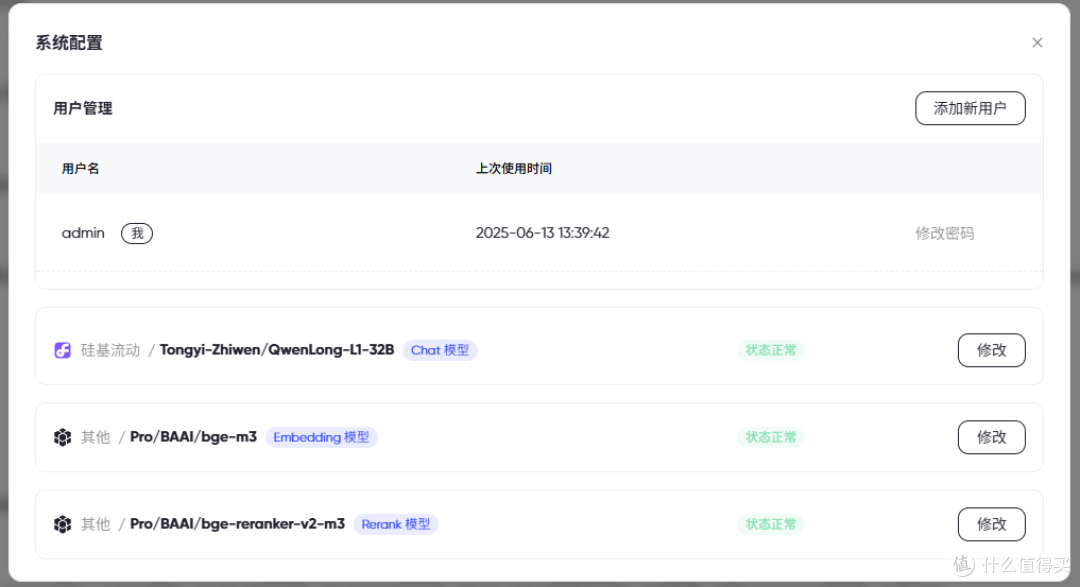This screenshot has height=587, width=1080.
Task: Click 其他 label in the reranker row
Action: pos(96,524)
